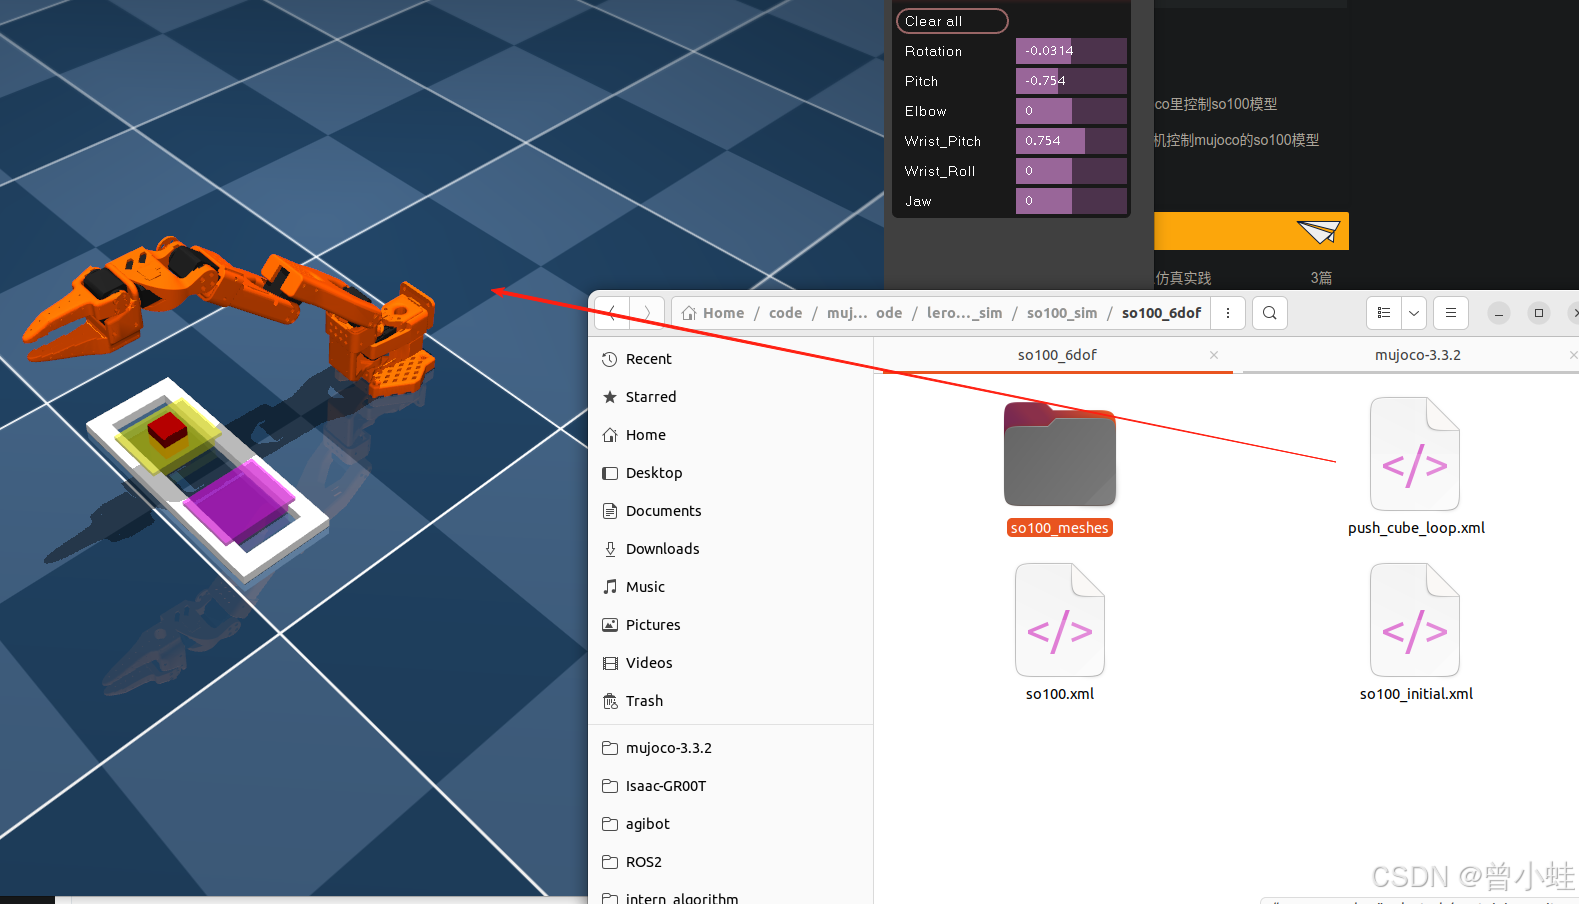
Task: Click the so100_sim path segment
Action: click(x=1061, y=313)
